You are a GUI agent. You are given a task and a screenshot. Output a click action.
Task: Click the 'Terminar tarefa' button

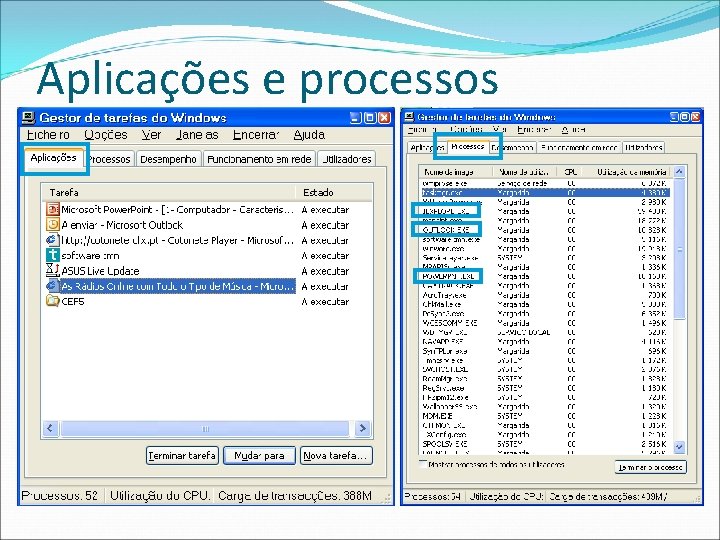pos(182,456)
